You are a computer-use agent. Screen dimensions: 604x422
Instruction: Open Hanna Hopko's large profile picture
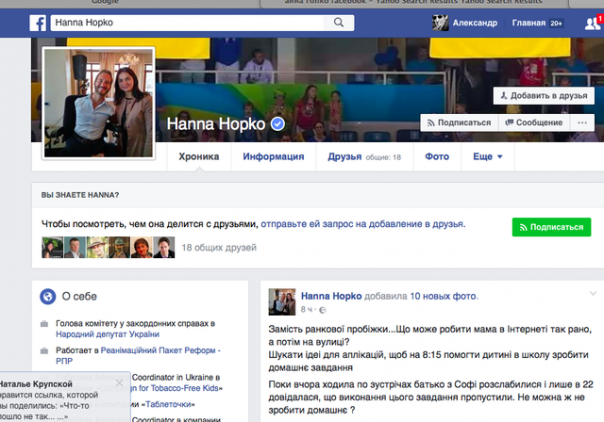pyautogui.click(x=99, y=103)
